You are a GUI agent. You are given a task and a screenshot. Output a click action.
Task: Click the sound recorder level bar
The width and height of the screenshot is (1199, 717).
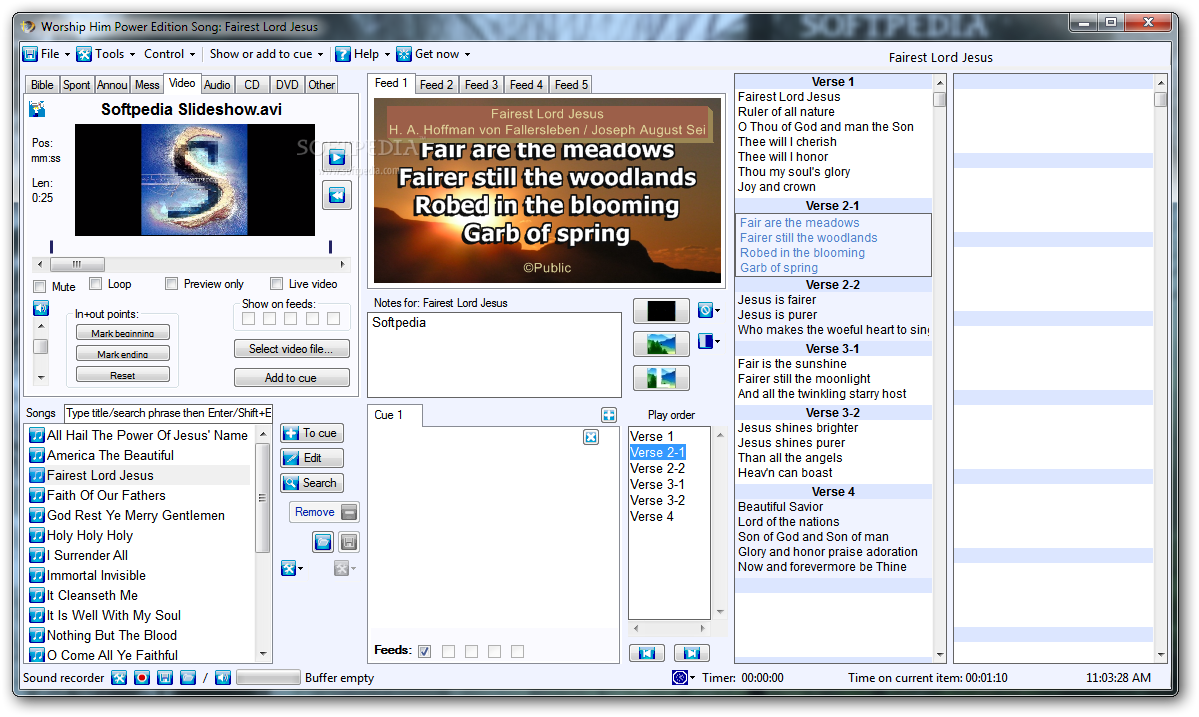click(x=268, y=678)
